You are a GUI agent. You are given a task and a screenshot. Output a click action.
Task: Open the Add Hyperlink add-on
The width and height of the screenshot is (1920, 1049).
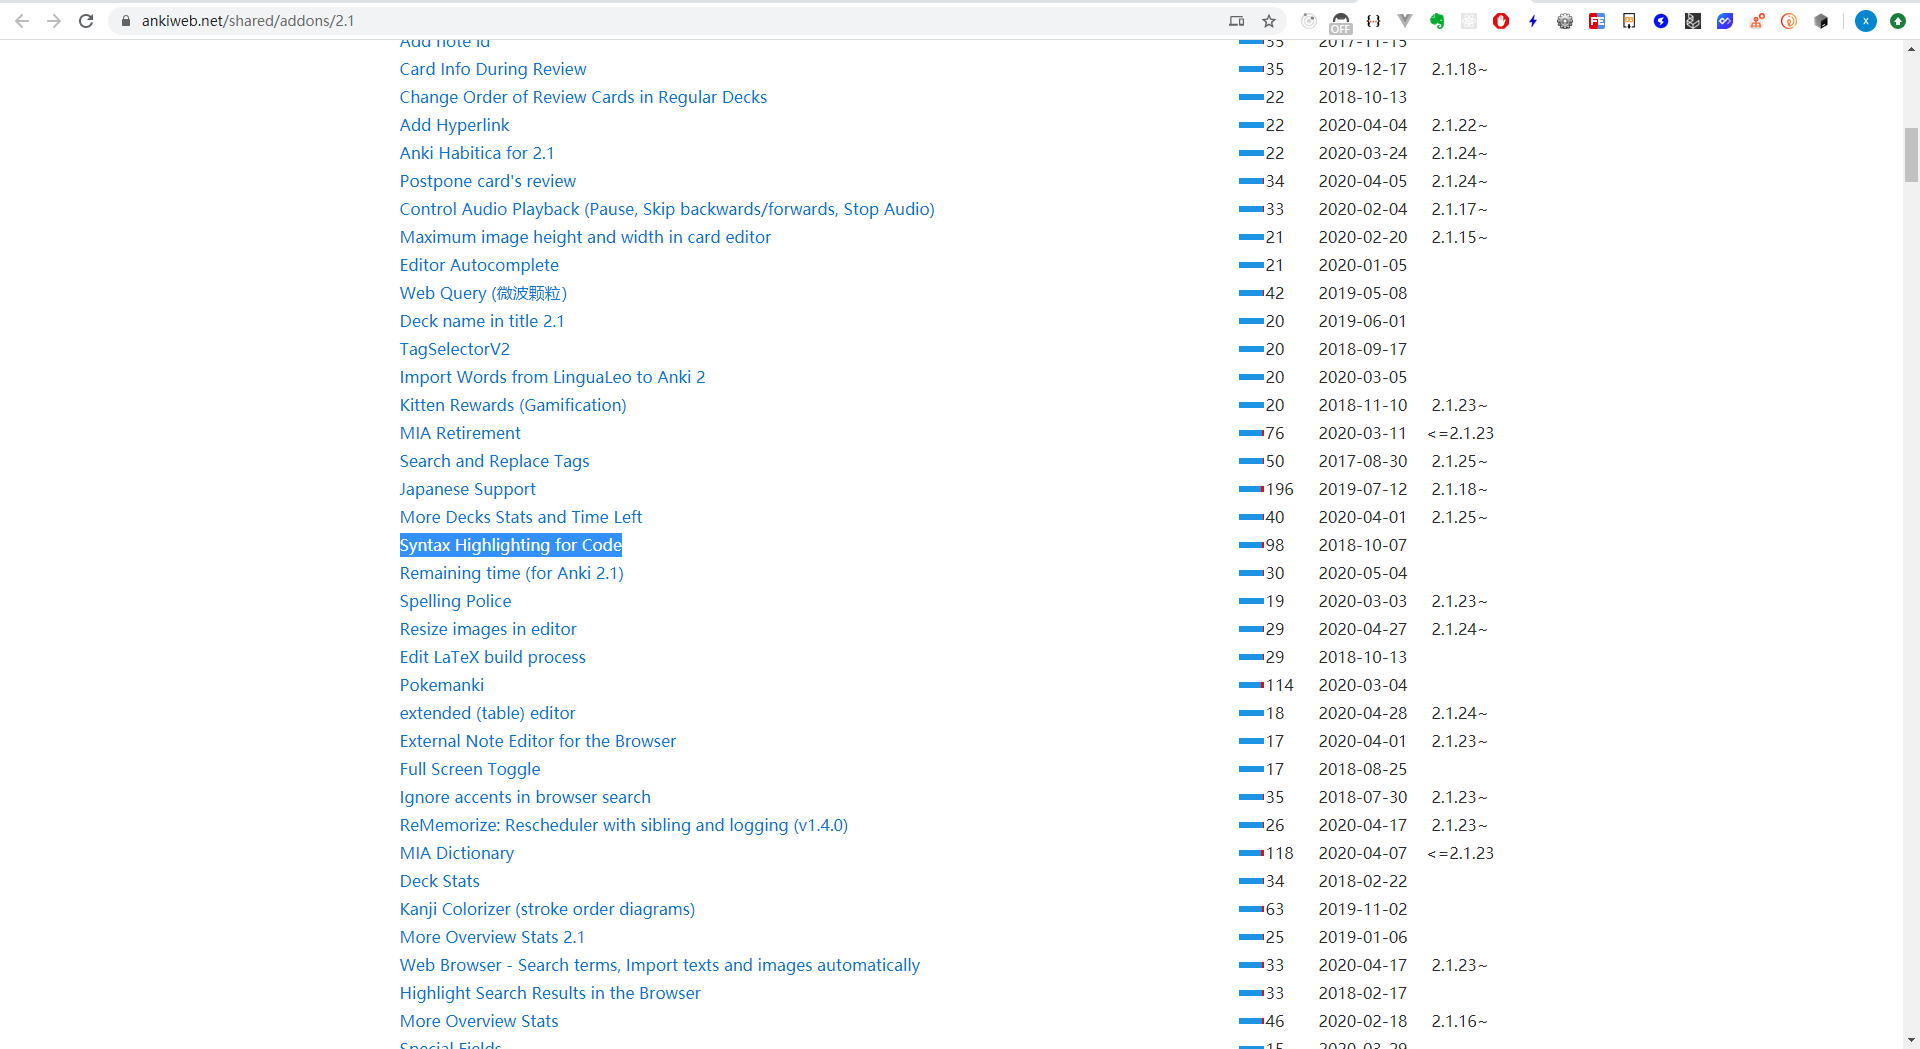coord(455,125)
